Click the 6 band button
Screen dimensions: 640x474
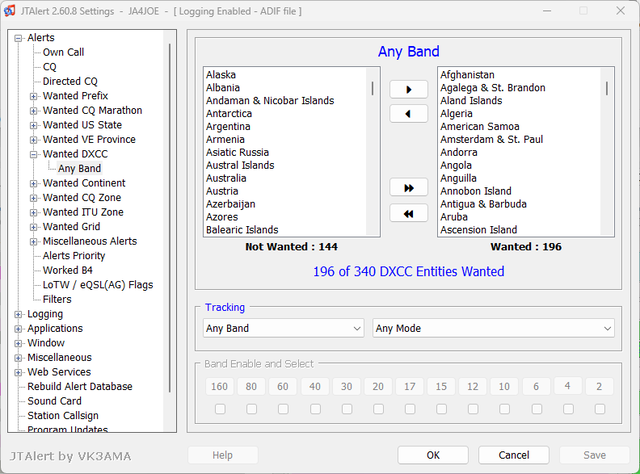click(x=536, y=386)
